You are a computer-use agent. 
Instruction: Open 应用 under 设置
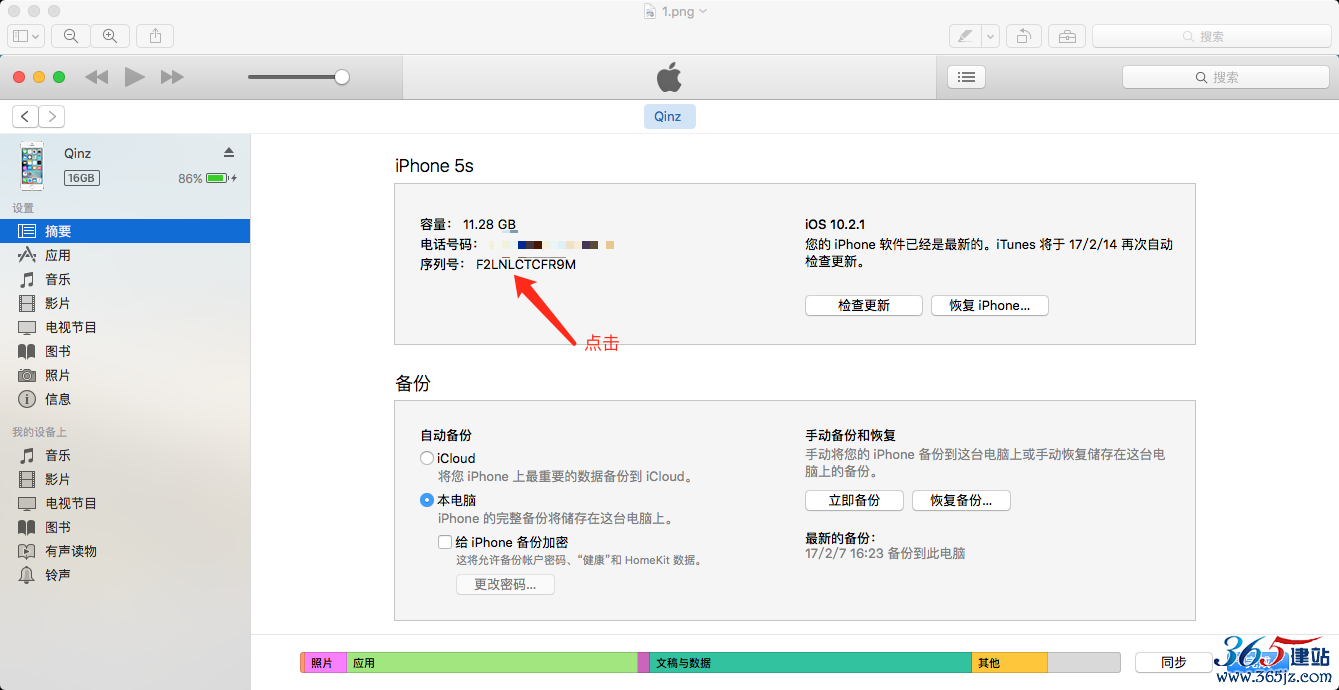point(125,255)
